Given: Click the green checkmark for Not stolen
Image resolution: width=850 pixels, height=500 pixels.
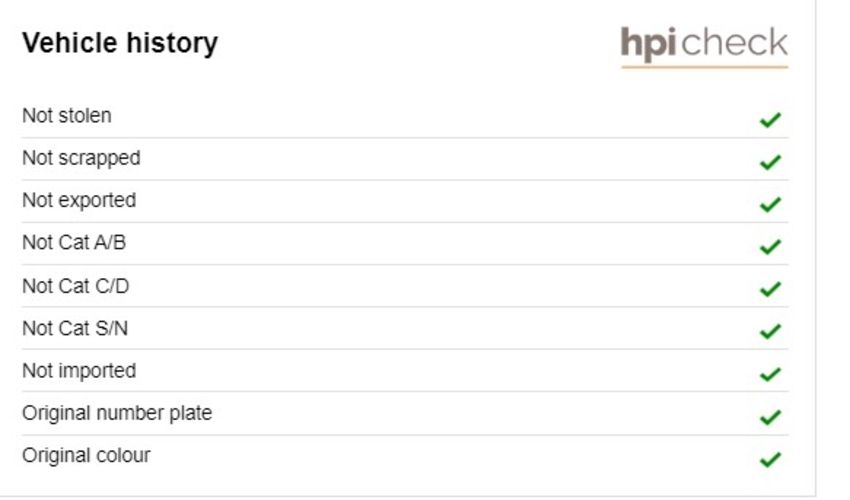Looking at the screenshot, I should click(x=770, y=119).
